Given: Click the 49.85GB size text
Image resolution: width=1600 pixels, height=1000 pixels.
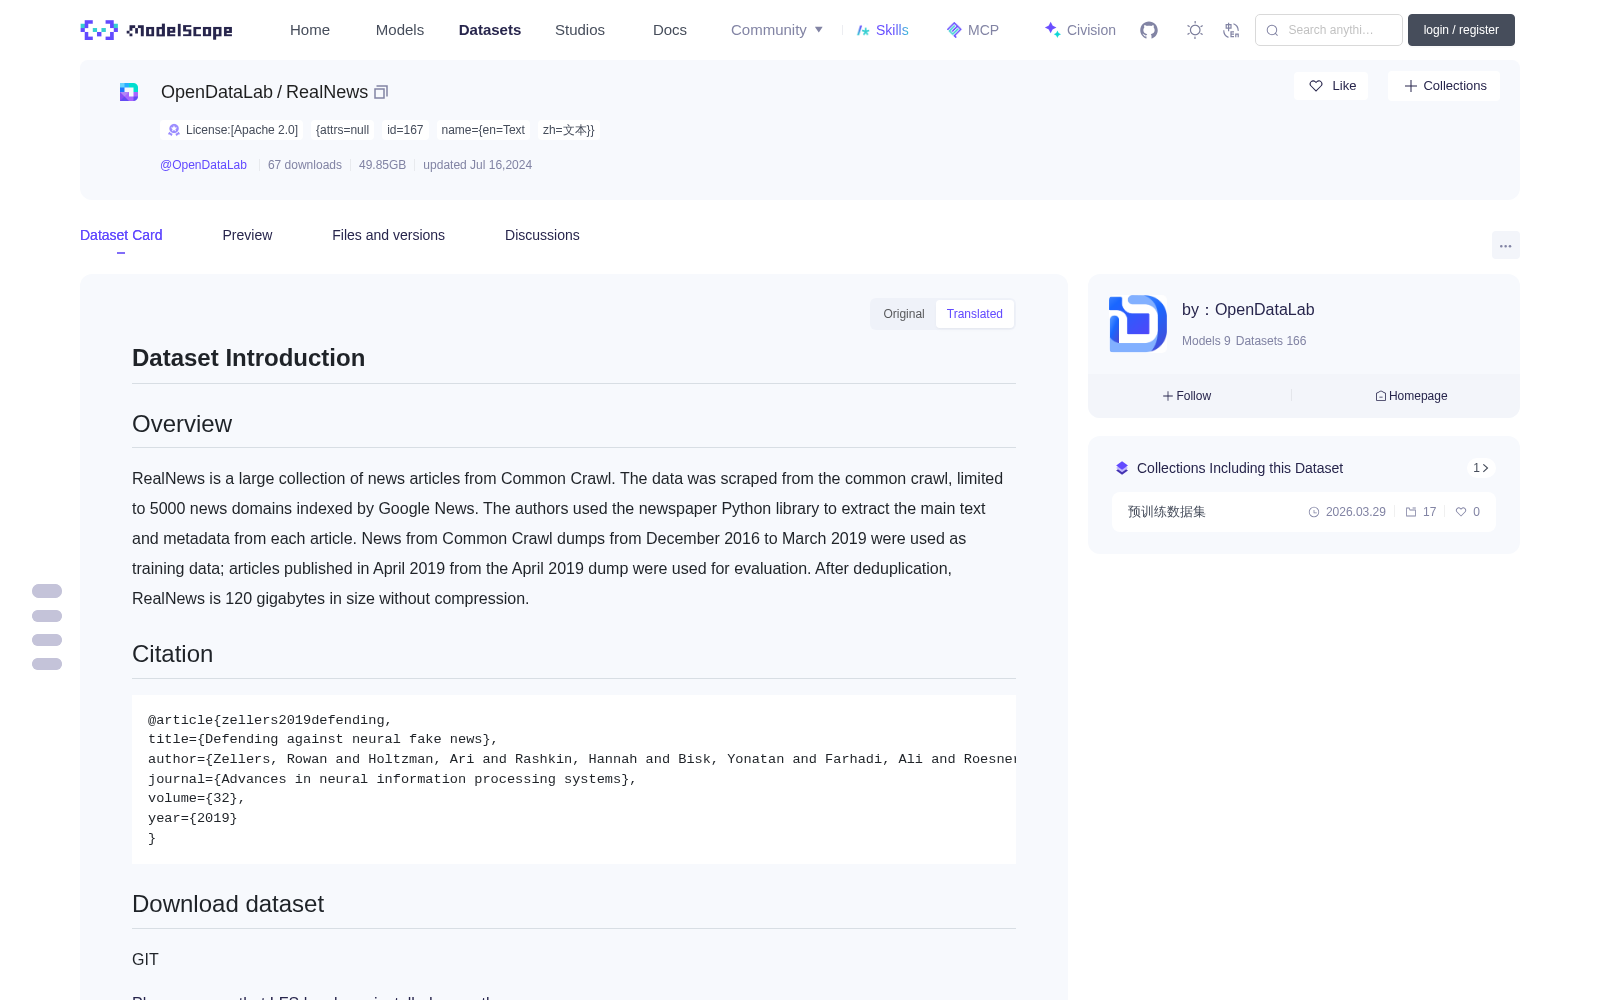Looking at the screenshot, I should pos(382,165).
